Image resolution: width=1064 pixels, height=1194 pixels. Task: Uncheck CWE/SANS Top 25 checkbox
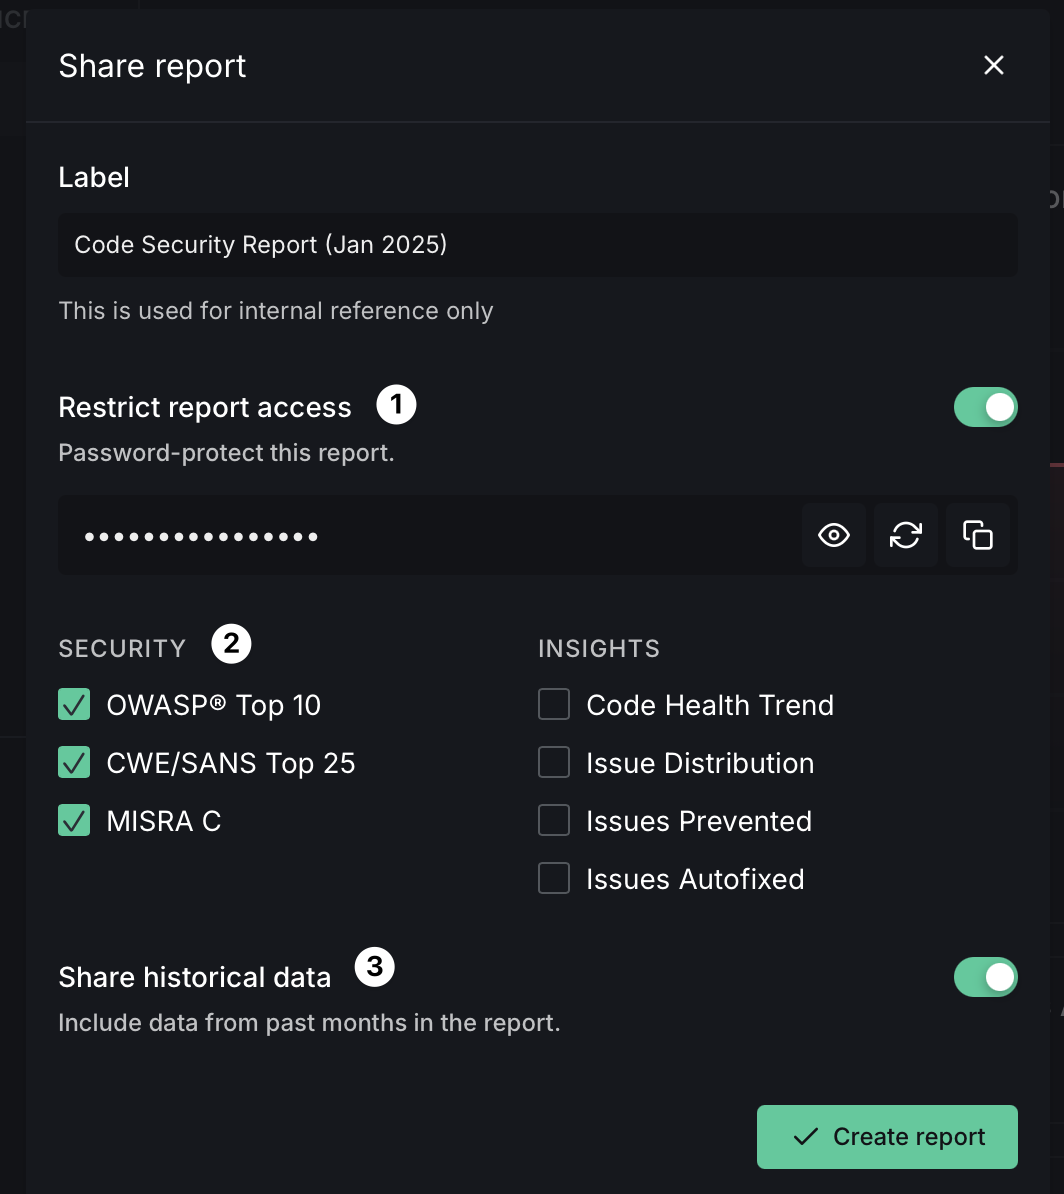(x=75, y=763)
